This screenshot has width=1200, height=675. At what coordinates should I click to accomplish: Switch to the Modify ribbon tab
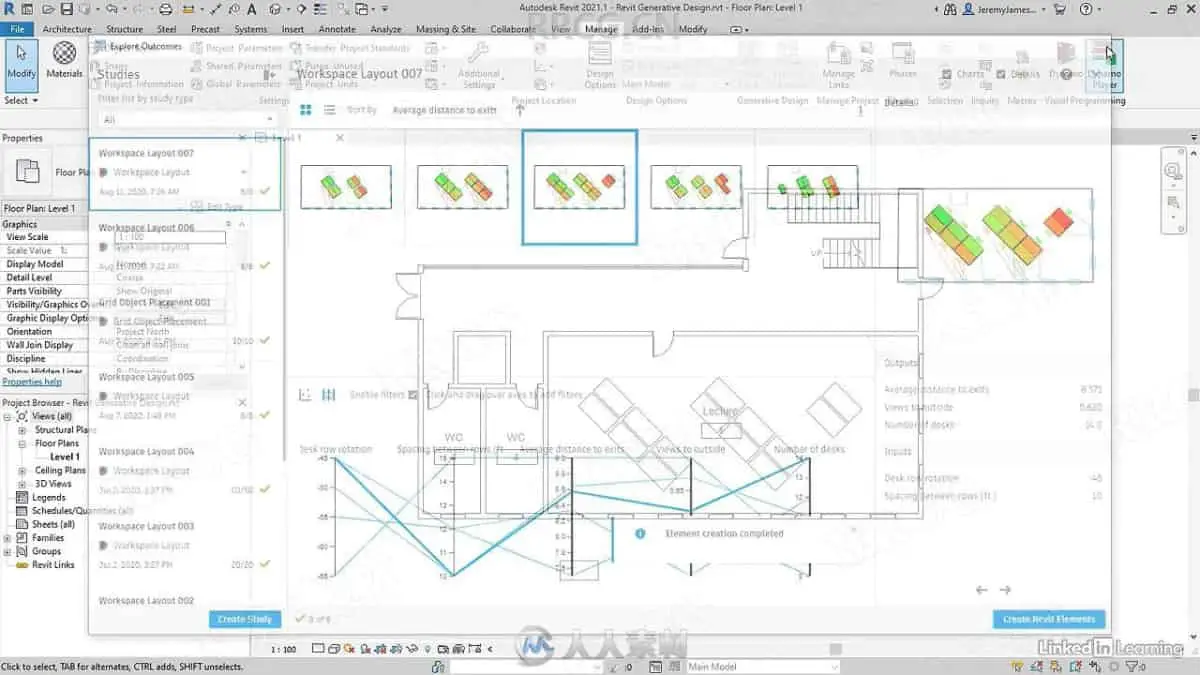click(x=693, y=29)
